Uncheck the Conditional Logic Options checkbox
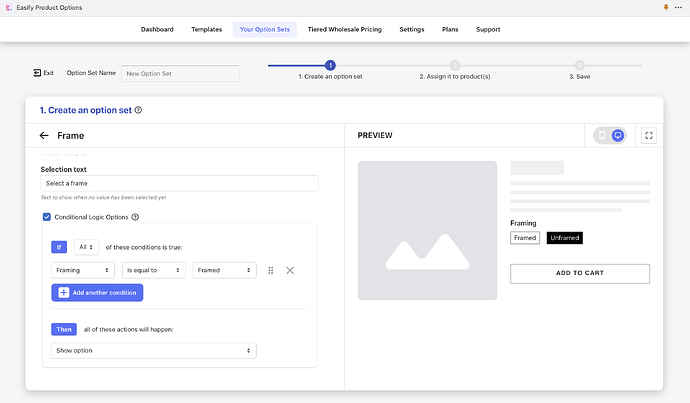Screen dimensions: 690x403 click(x=46, y=217)
